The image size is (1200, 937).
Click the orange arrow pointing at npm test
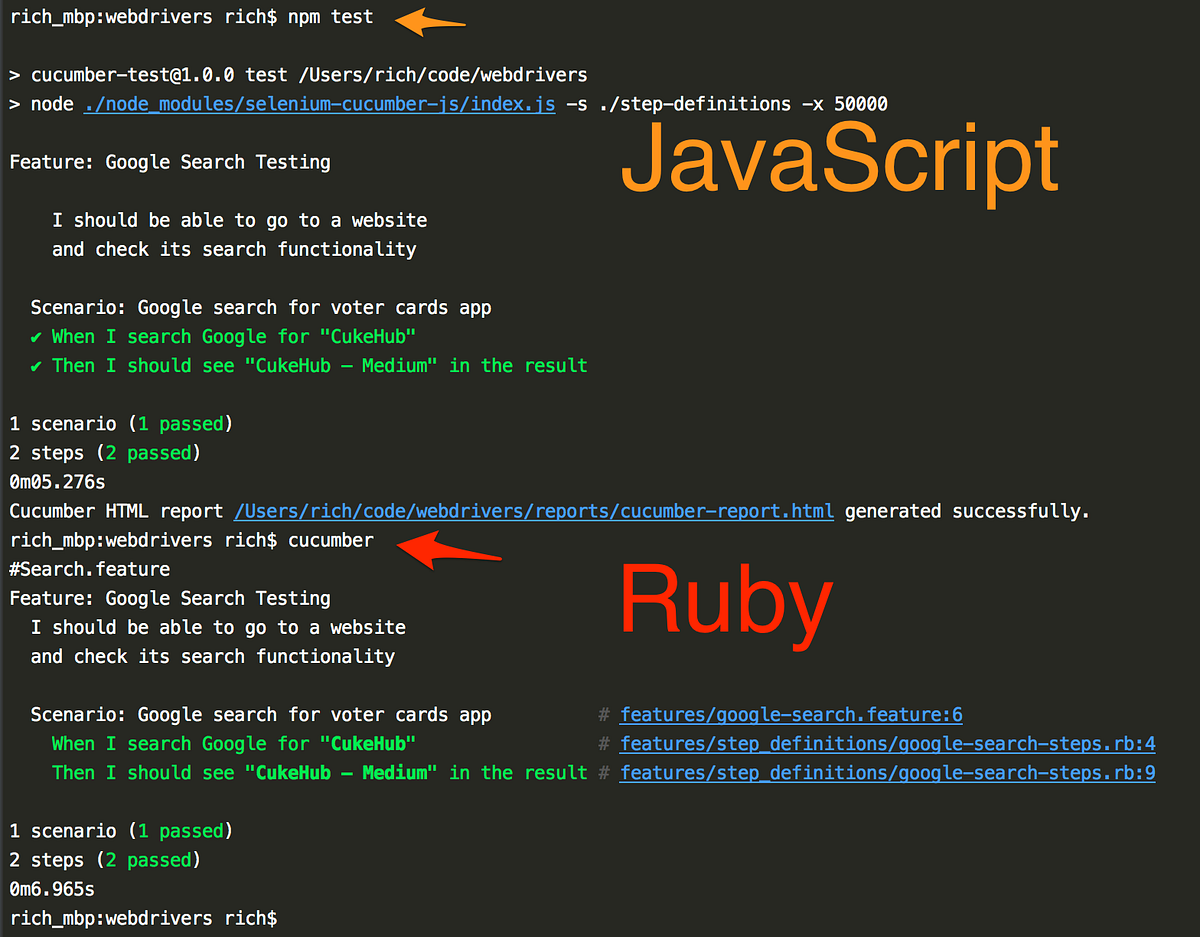(x=428, y=19)
